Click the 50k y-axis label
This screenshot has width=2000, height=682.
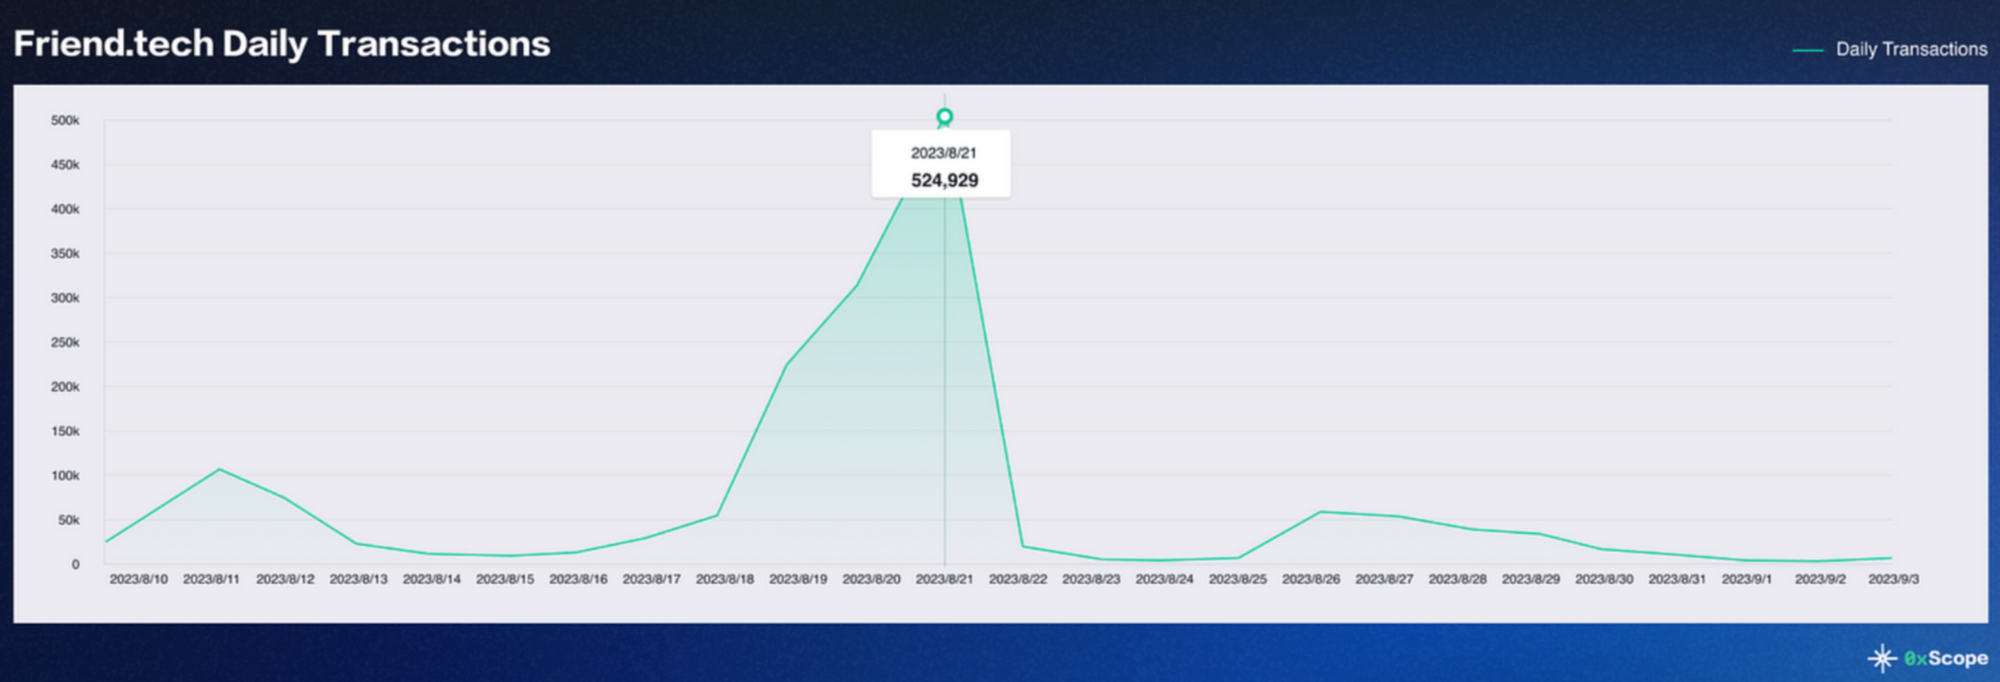tap(68, 520)
